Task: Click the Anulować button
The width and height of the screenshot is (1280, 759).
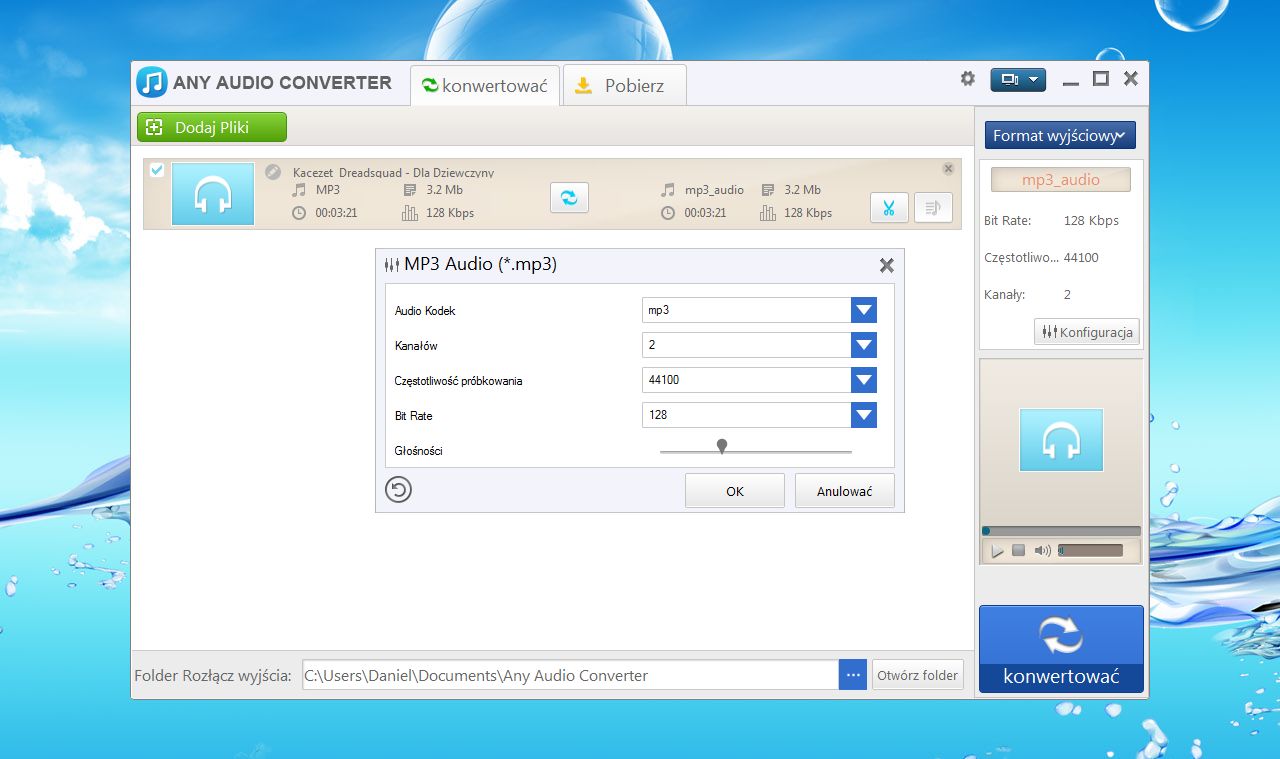Action: pyautogui.click(x=845, y=491)
